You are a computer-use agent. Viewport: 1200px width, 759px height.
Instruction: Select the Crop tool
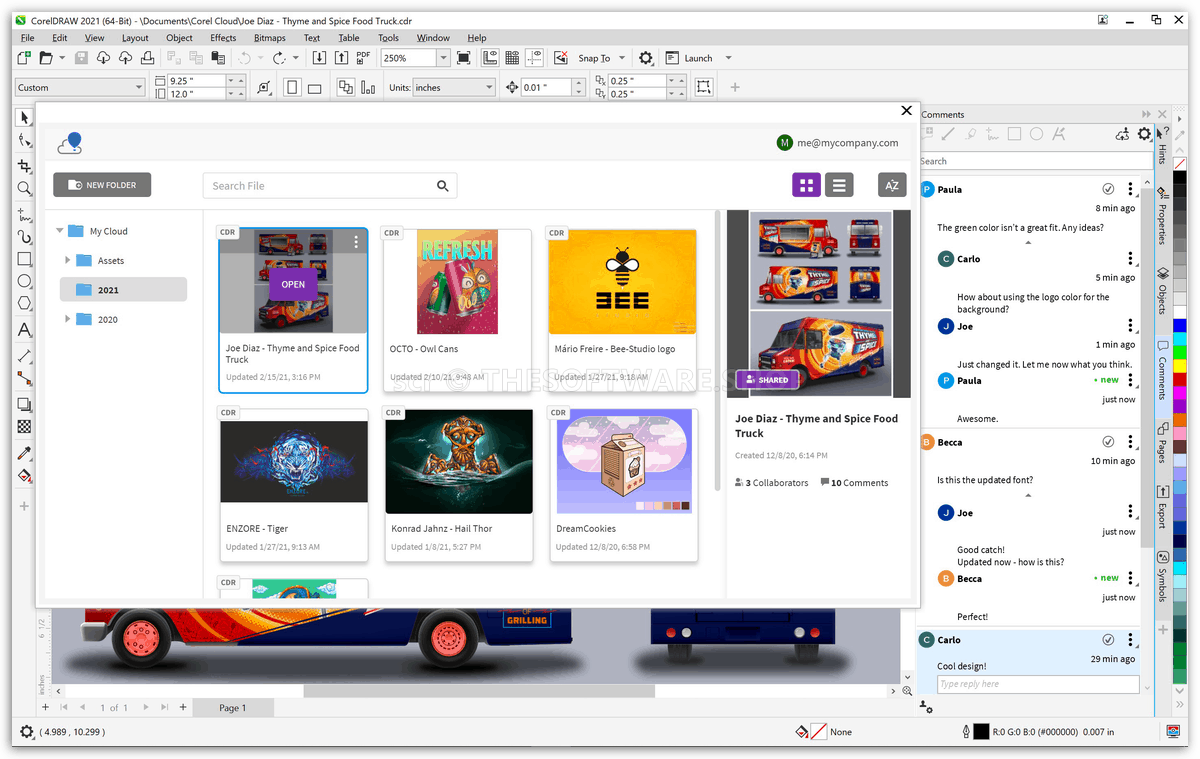(25, 166)
